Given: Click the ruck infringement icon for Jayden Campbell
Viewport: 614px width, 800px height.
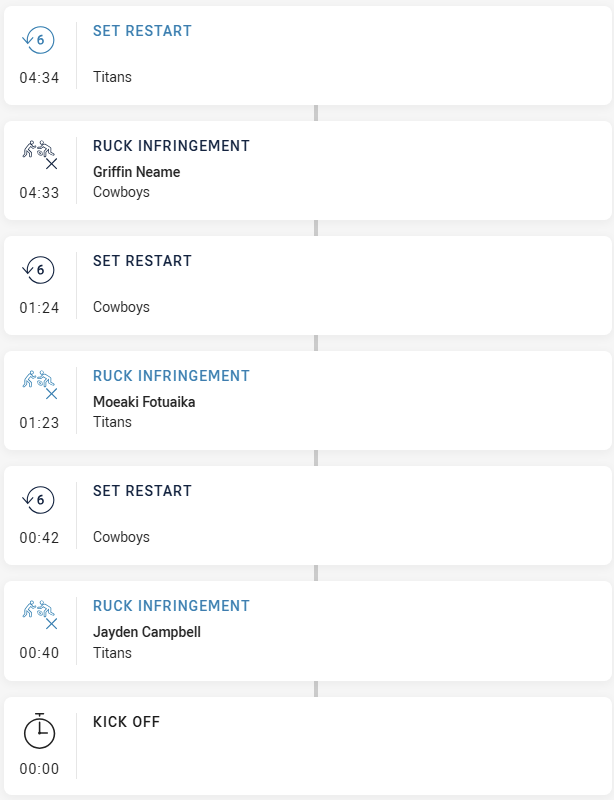Looking at the screenshot, I should [x=40, y=615].
